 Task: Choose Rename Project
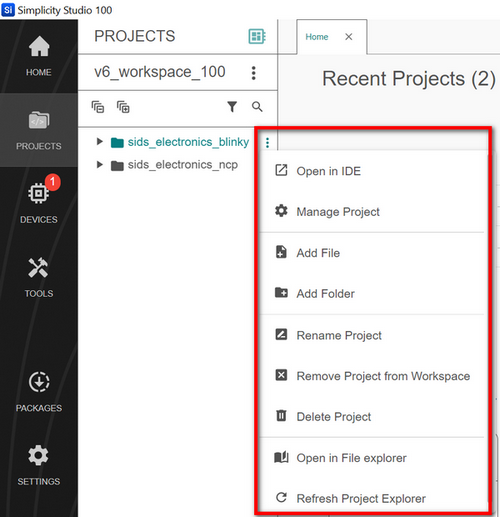[x=372, y=335]
